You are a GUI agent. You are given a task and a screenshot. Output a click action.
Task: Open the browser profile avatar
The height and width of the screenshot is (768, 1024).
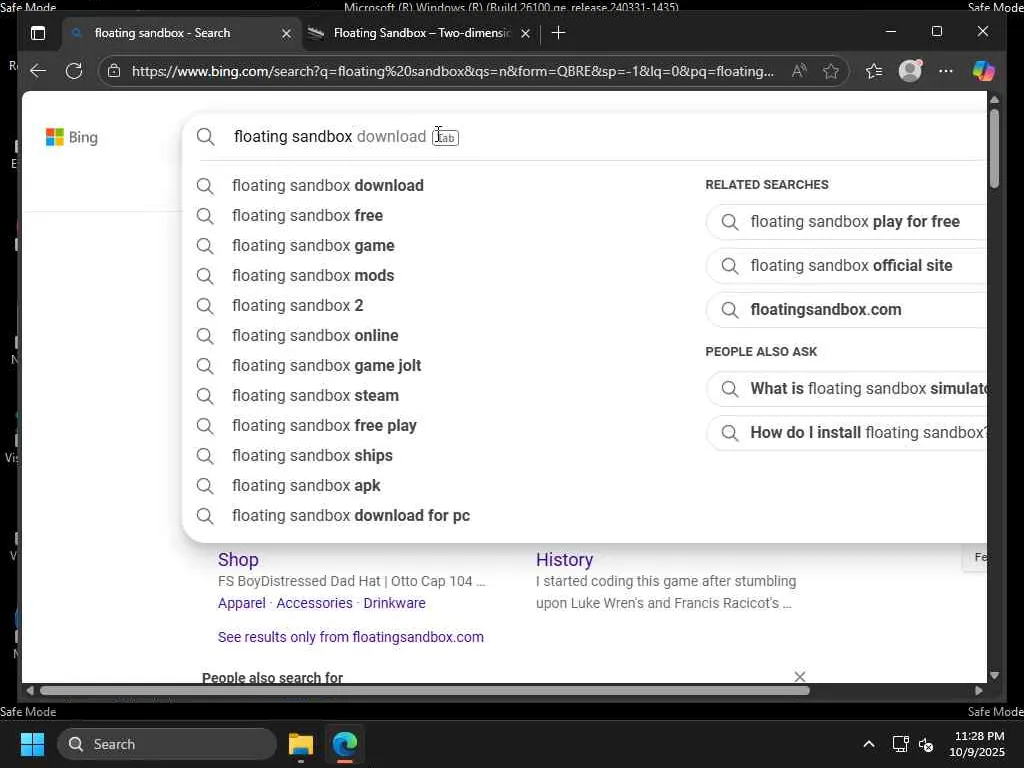click(x=910, y=71)
